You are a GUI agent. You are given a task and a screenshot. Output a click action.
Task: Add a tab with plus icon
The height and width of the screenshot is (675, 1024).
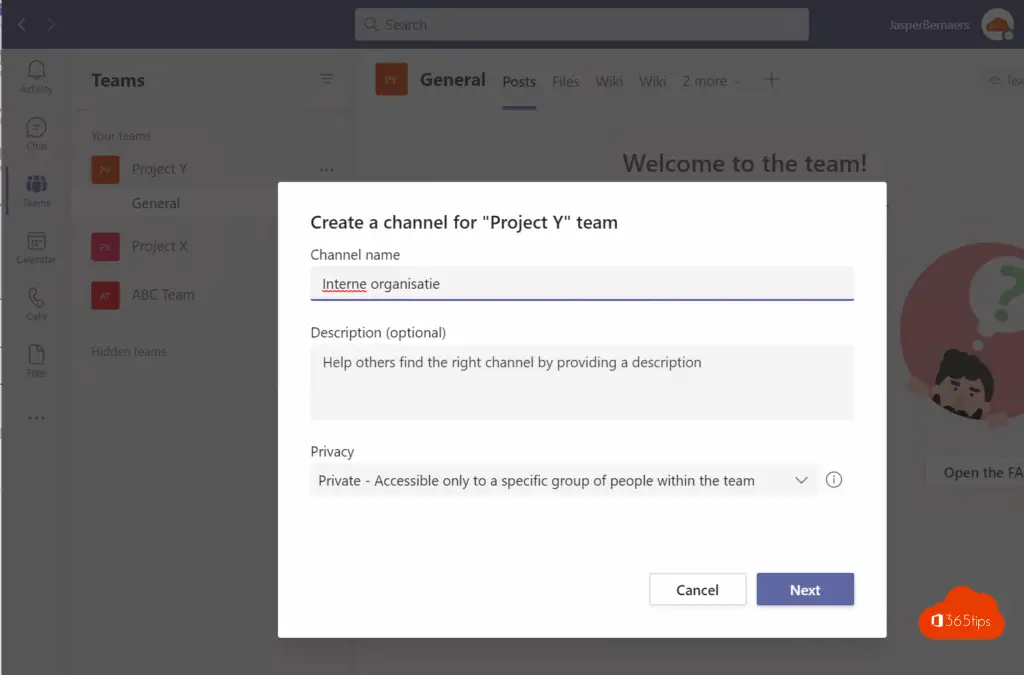[x=771, y=80]
